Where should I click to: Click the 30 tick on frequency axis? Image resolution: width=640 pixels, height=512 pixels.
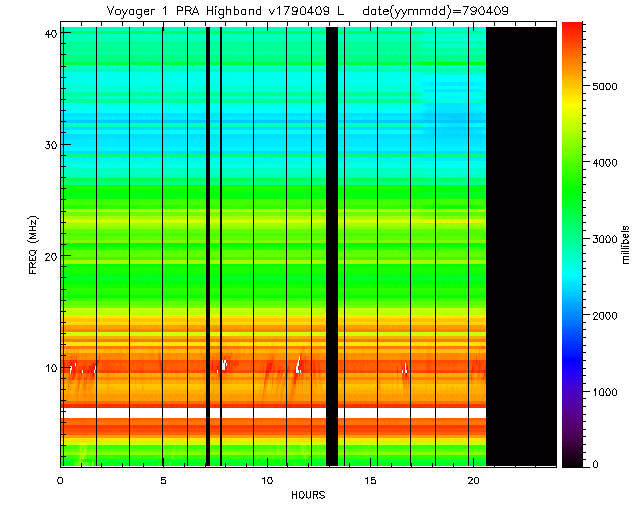50,145
